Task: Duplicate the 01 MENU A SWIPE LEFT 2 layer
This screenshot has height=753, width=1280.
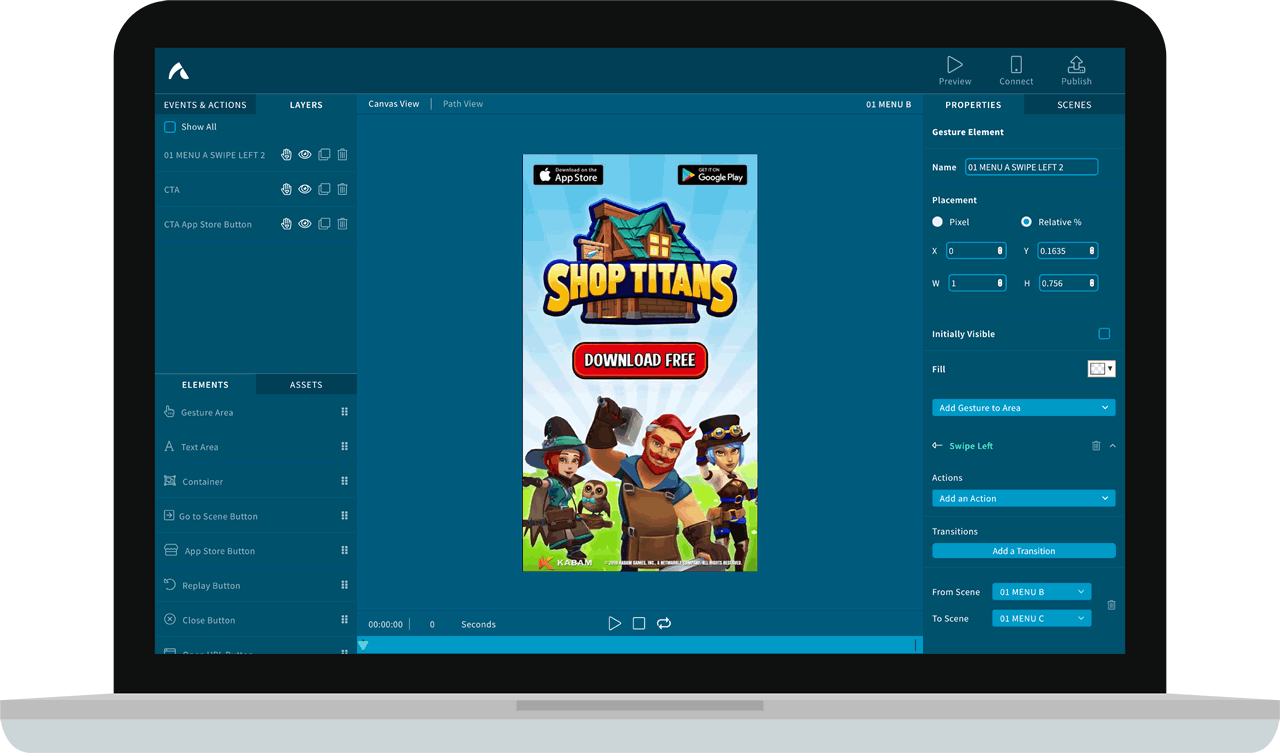Action: tap(324, 155)
